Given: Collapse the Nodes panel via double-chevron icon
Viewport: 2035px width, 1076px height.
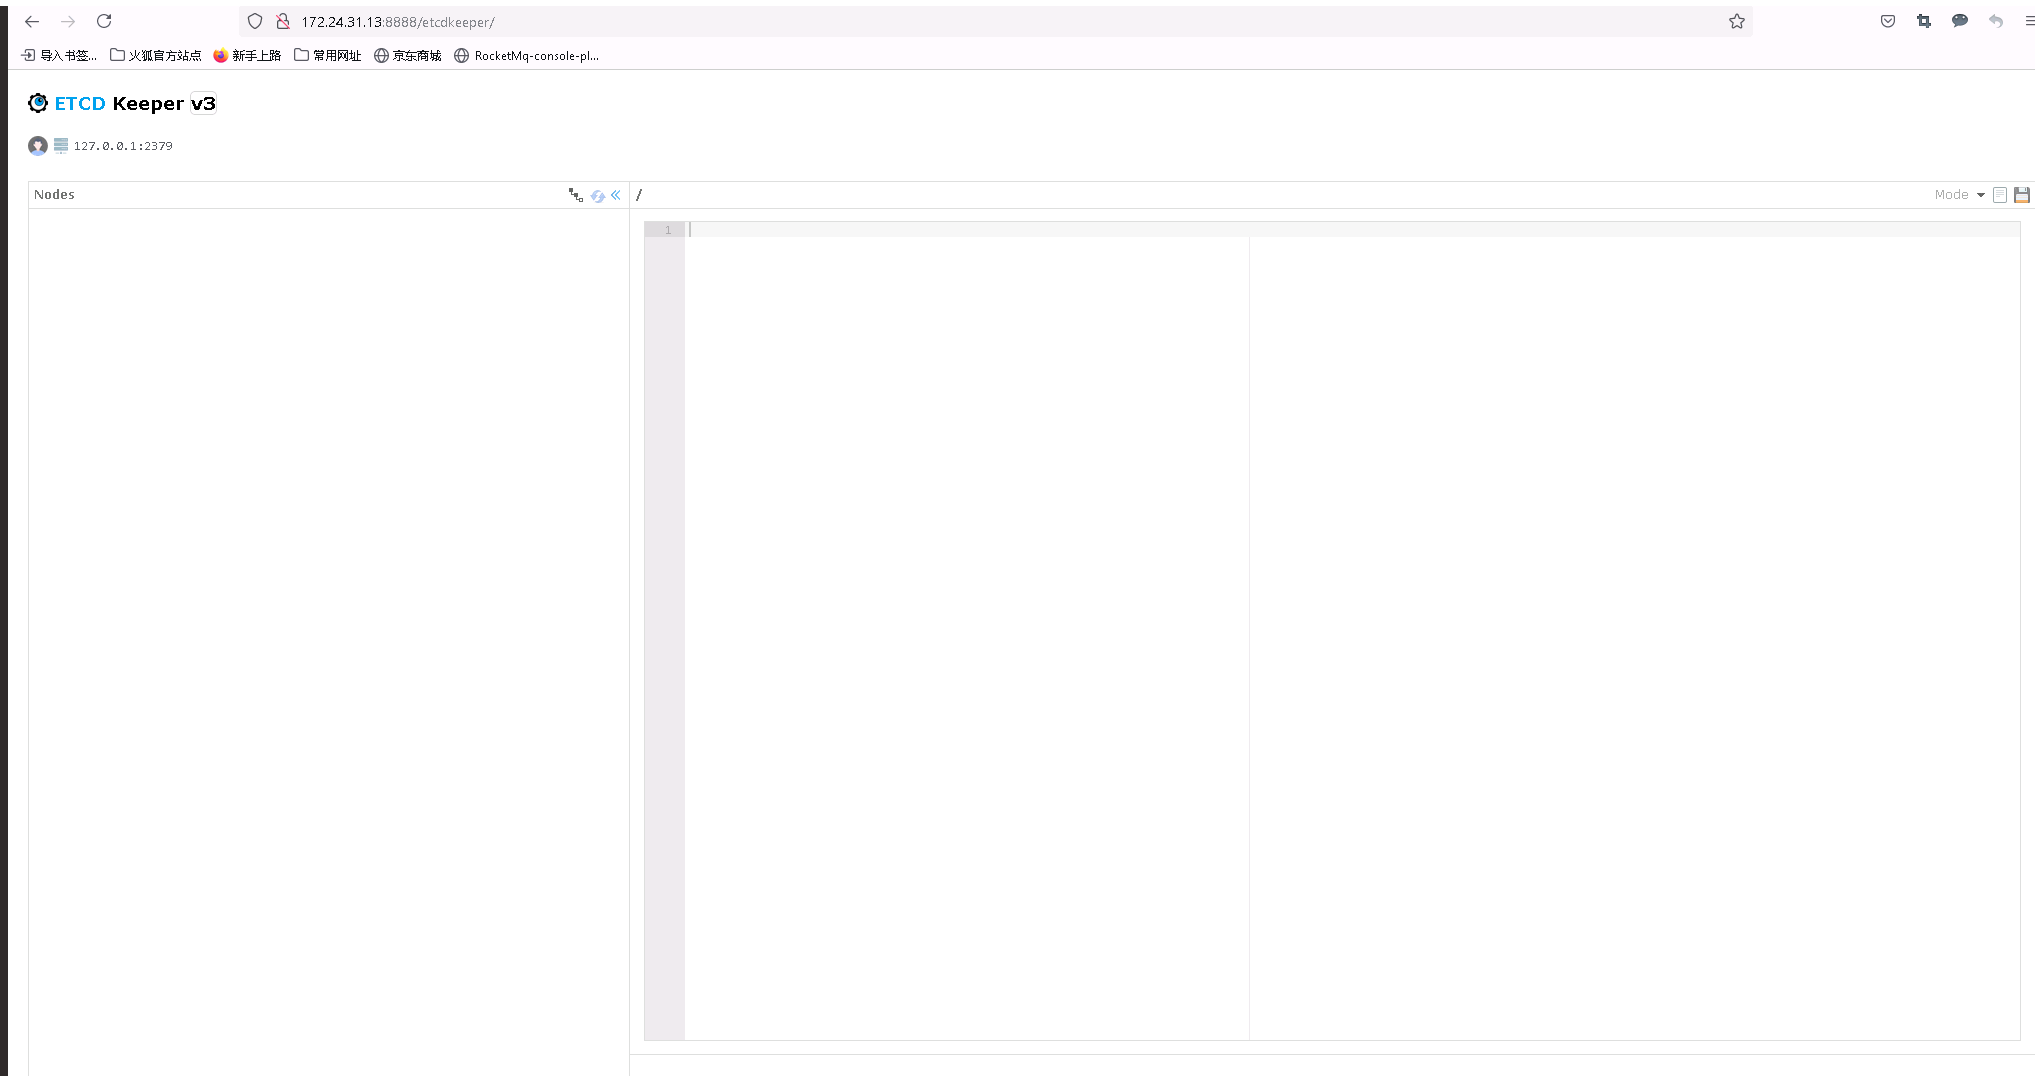Looking at the screenshot, I should [x=616, y=195].
